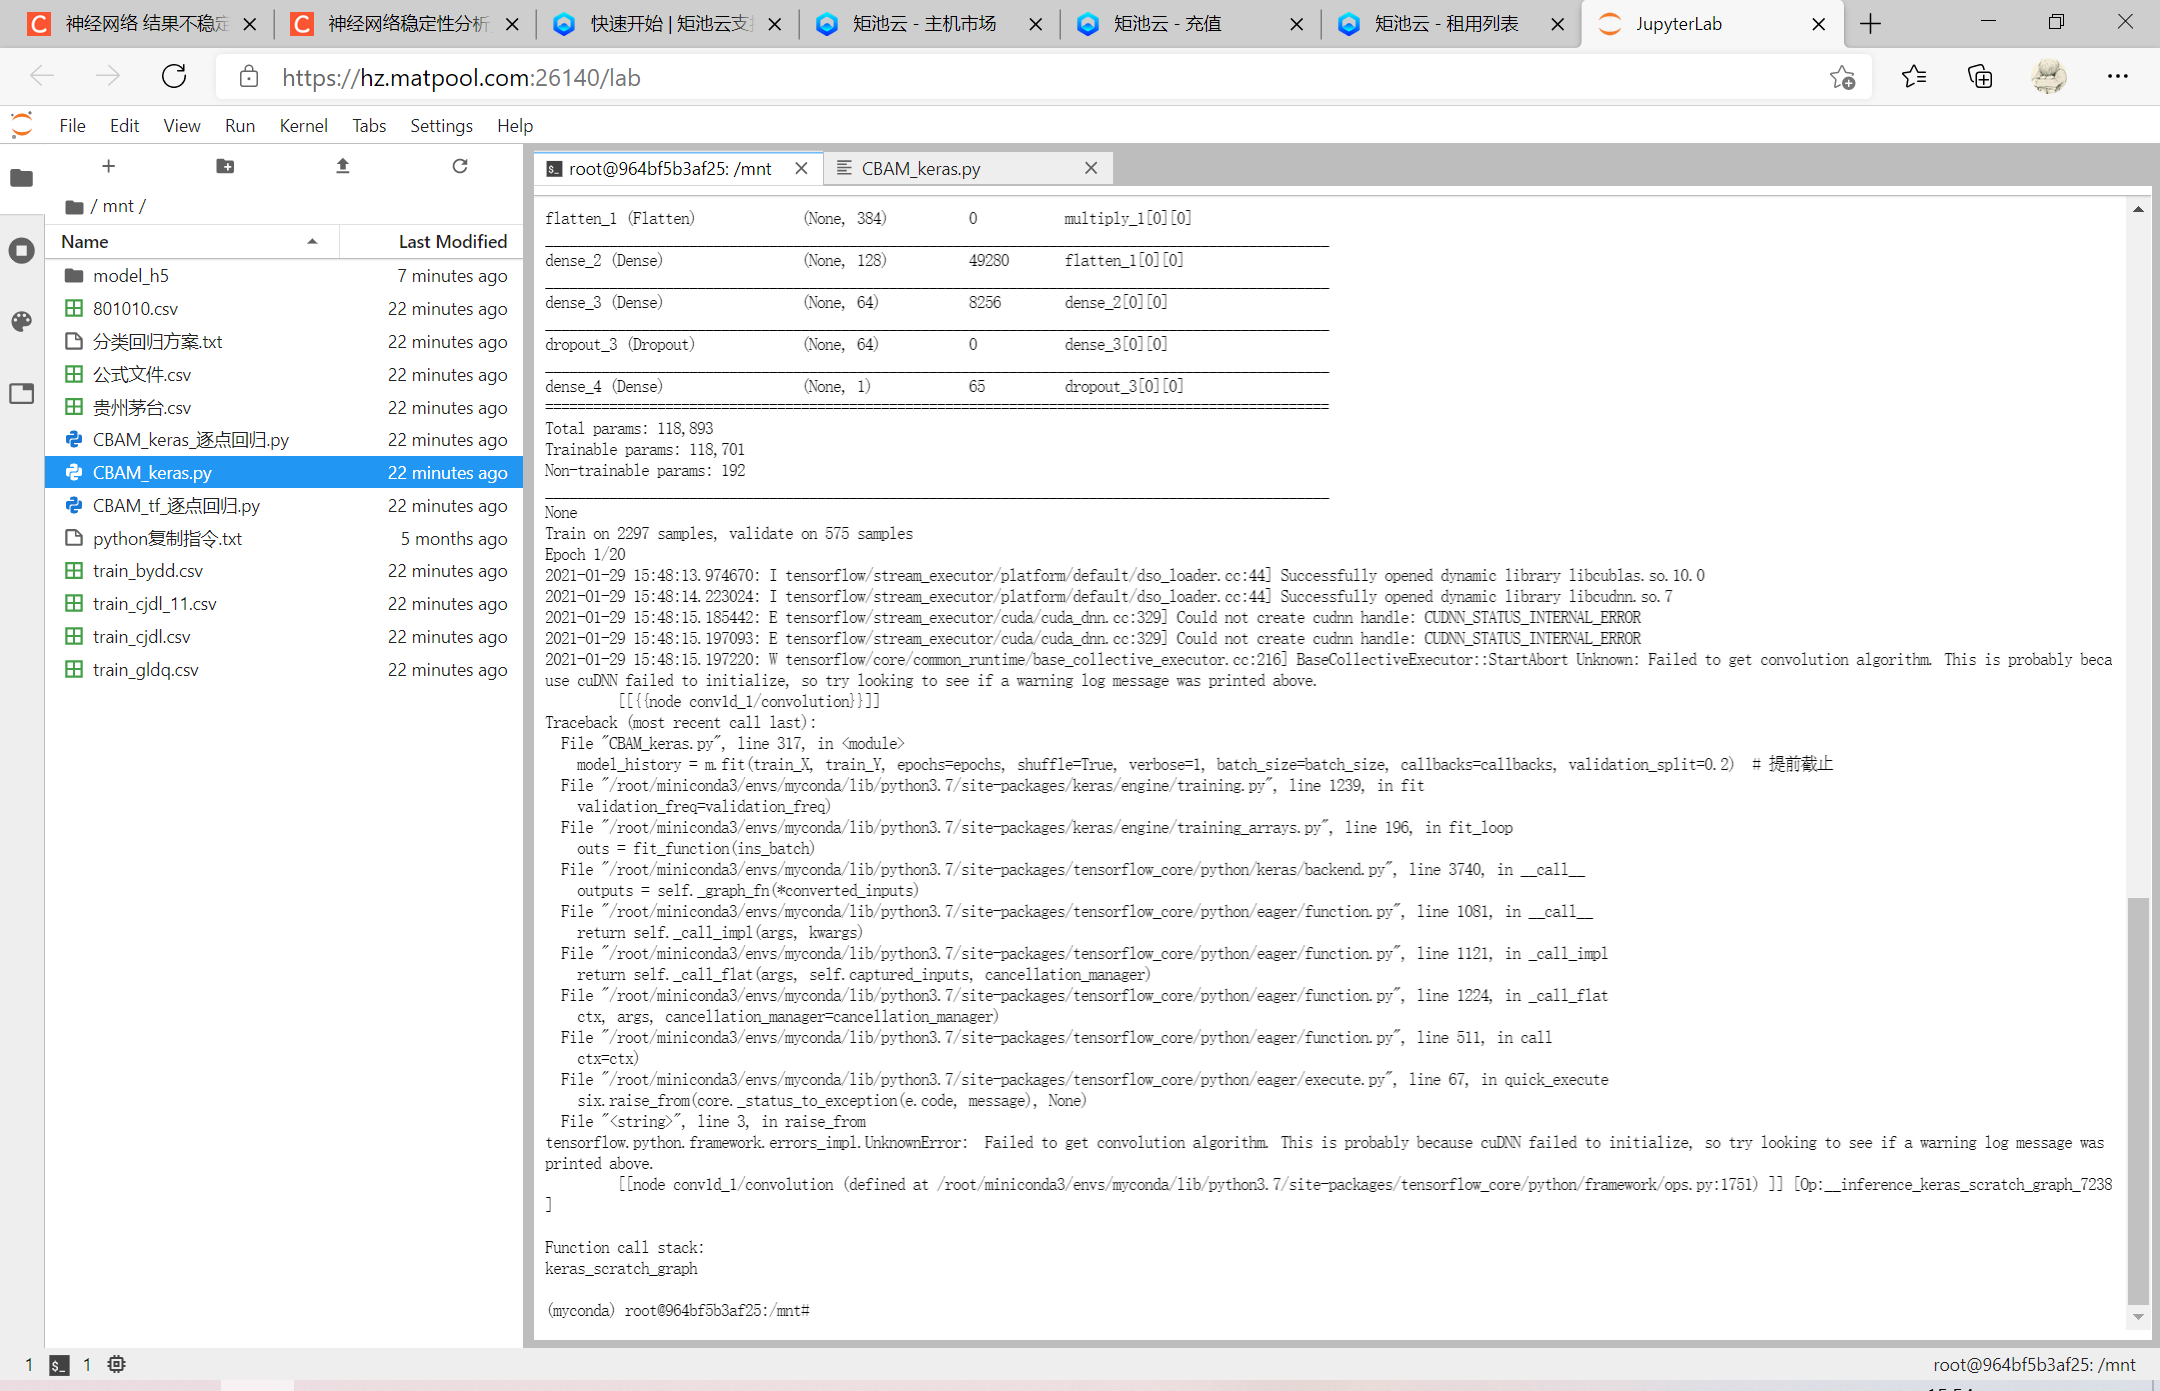Screen dimensions: 2160x1391
Task: Close the root terminal tab
Action: (801, 168)
